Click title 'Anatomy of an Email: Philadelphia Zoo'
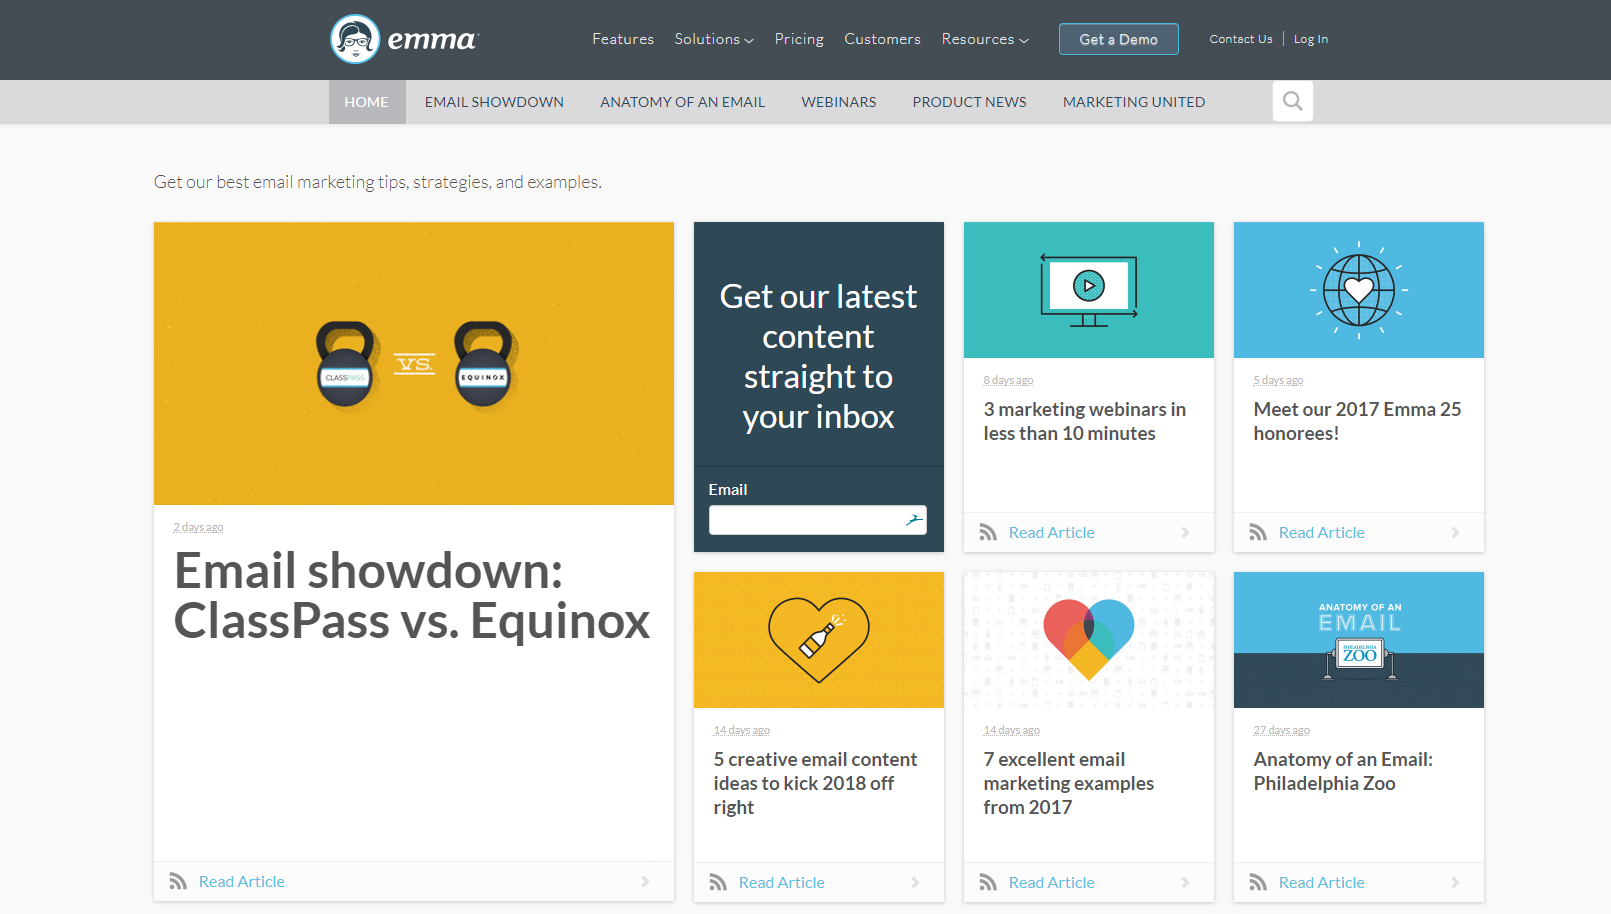1611x914 pixels. (1343, 771)
